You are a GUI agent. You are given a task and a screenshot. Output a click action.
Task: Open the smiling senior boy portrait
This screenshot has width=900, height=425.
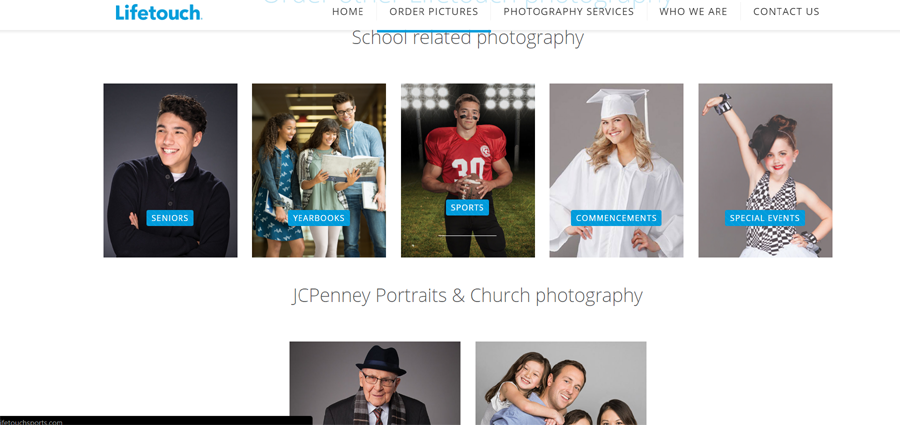(170, 171)
